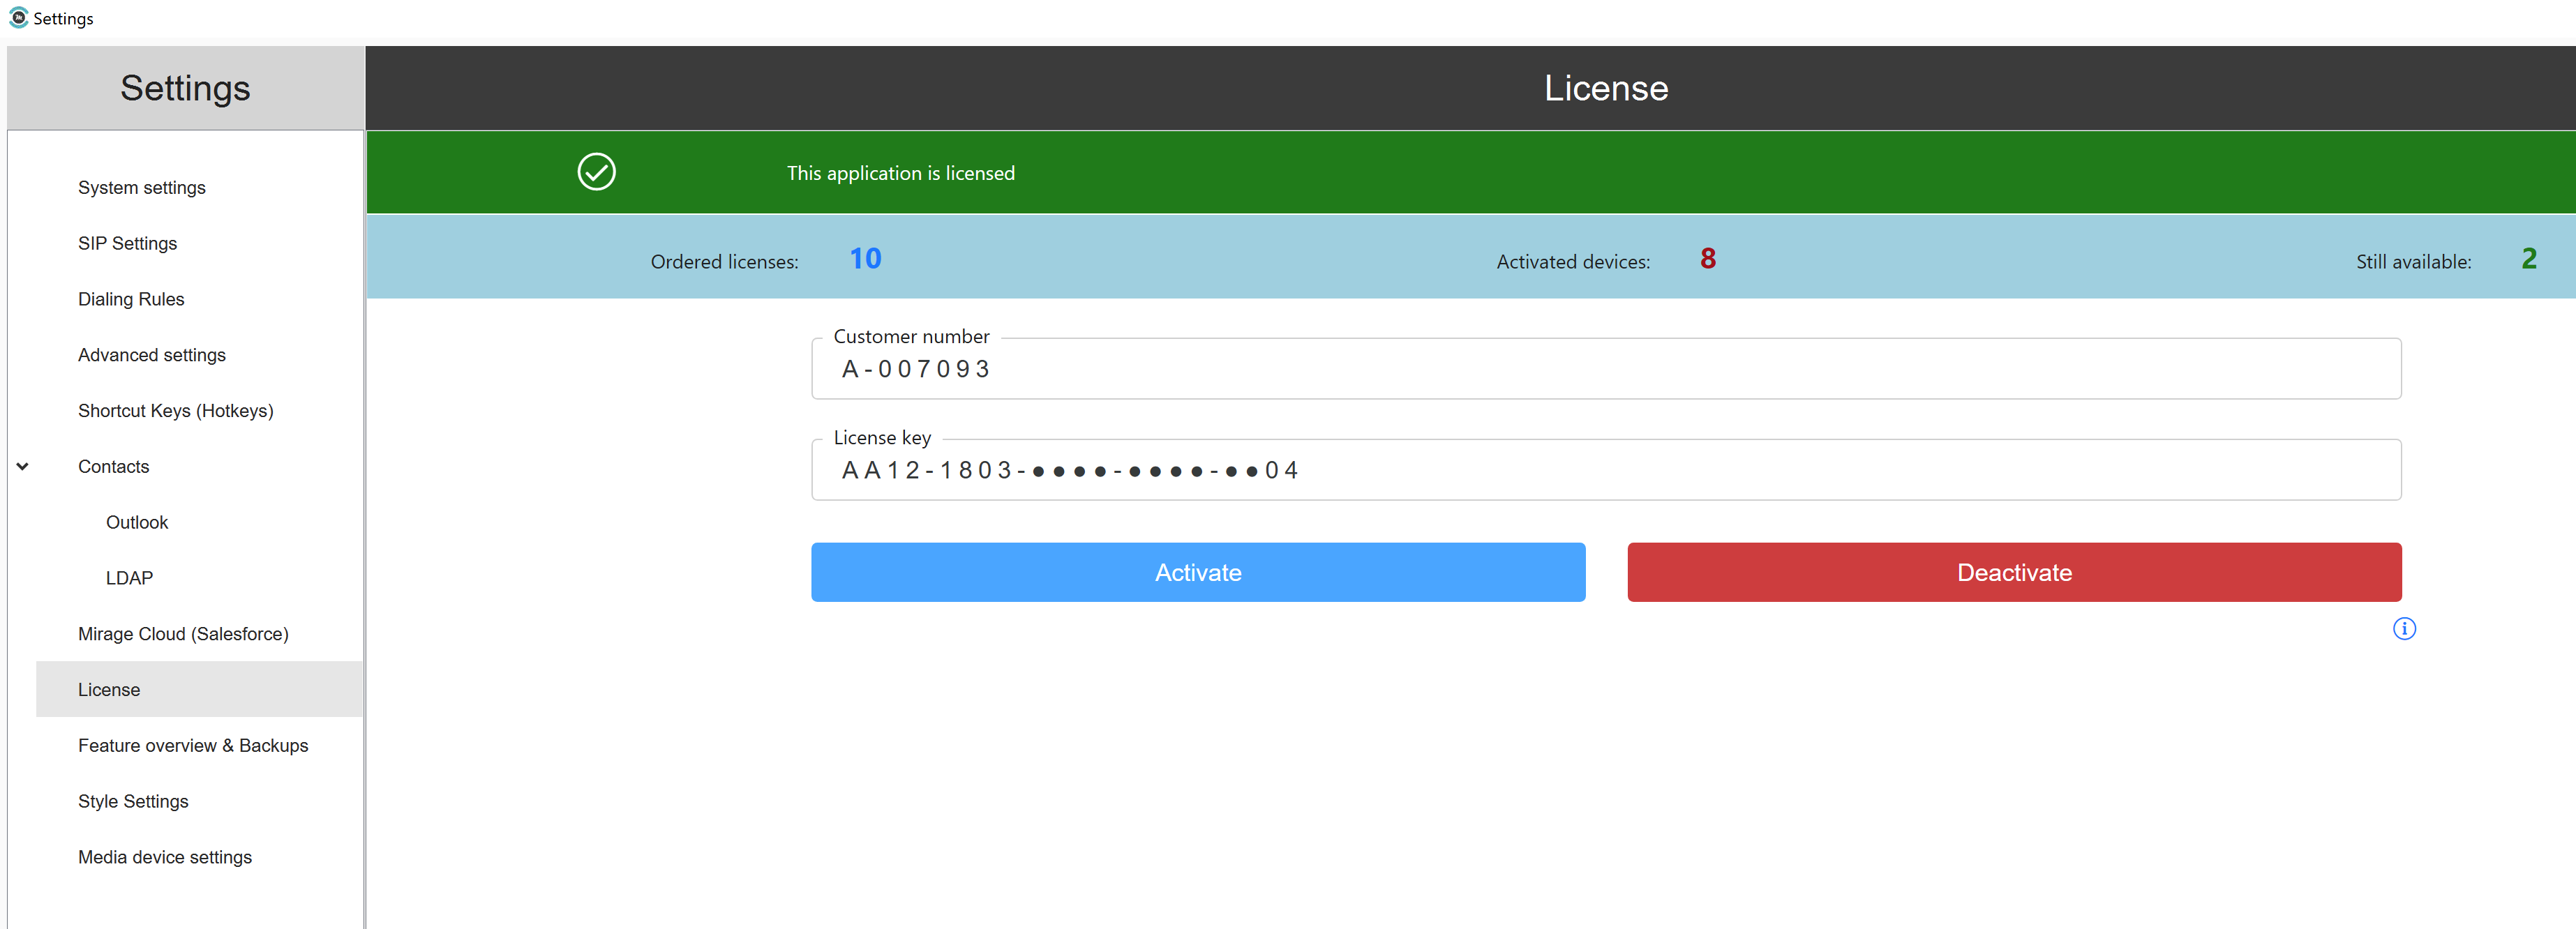Open LDAP contacts settings
This screenshot has width=2576, height=929.
pos(129,578)
